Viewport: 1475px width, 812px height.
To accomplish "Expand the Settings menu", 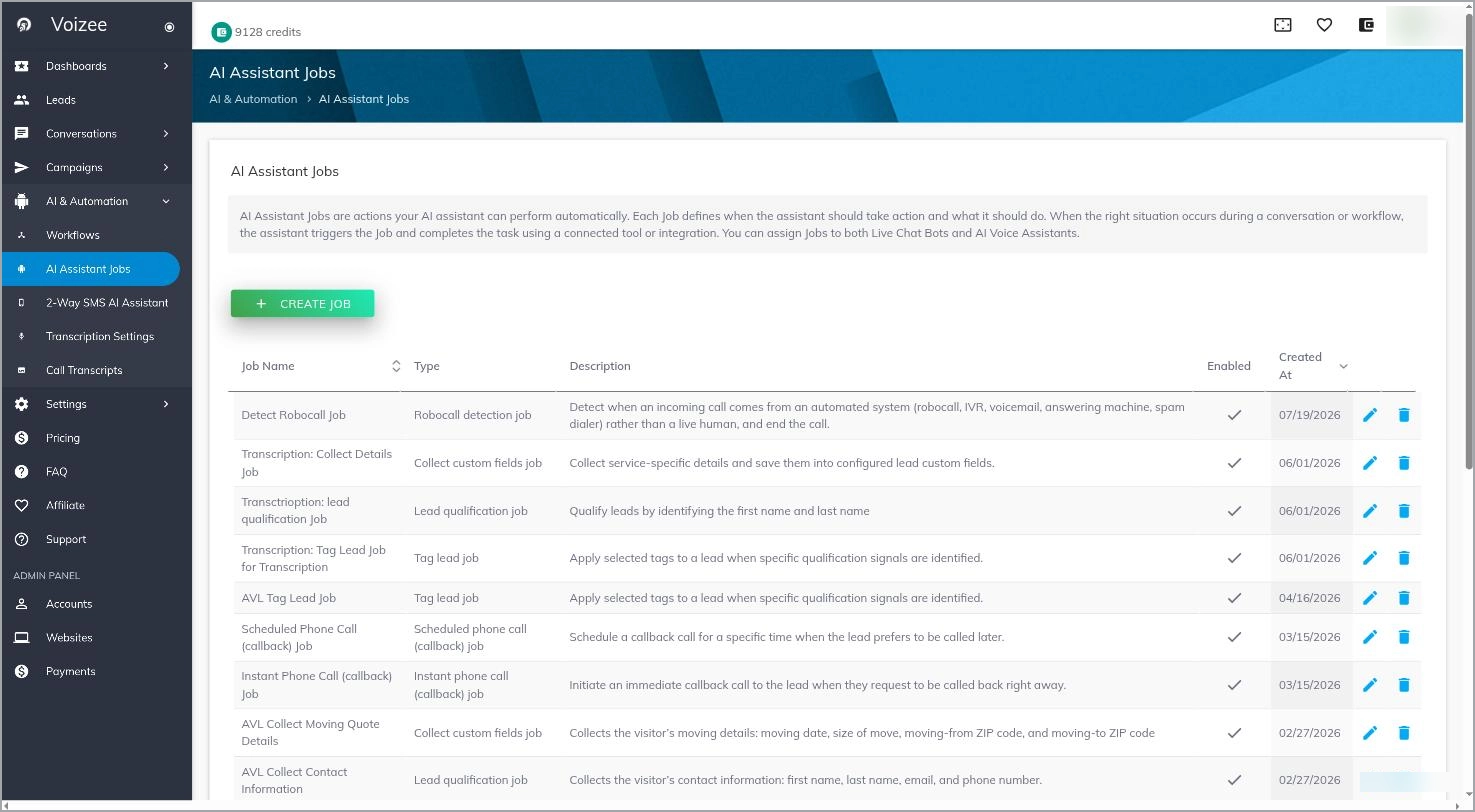I will (x=96, y=404).
